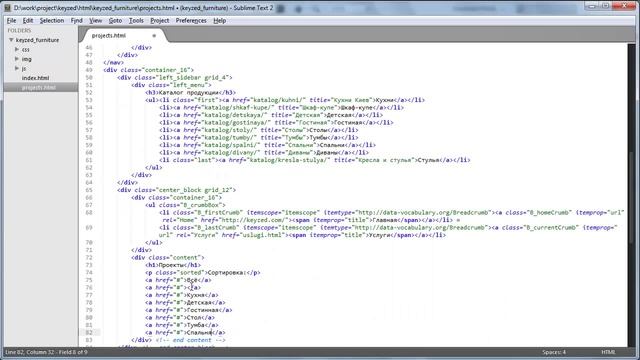
Task: Click 'center_block grid_12' class on line 65
Action: click(x=195, y=190)
